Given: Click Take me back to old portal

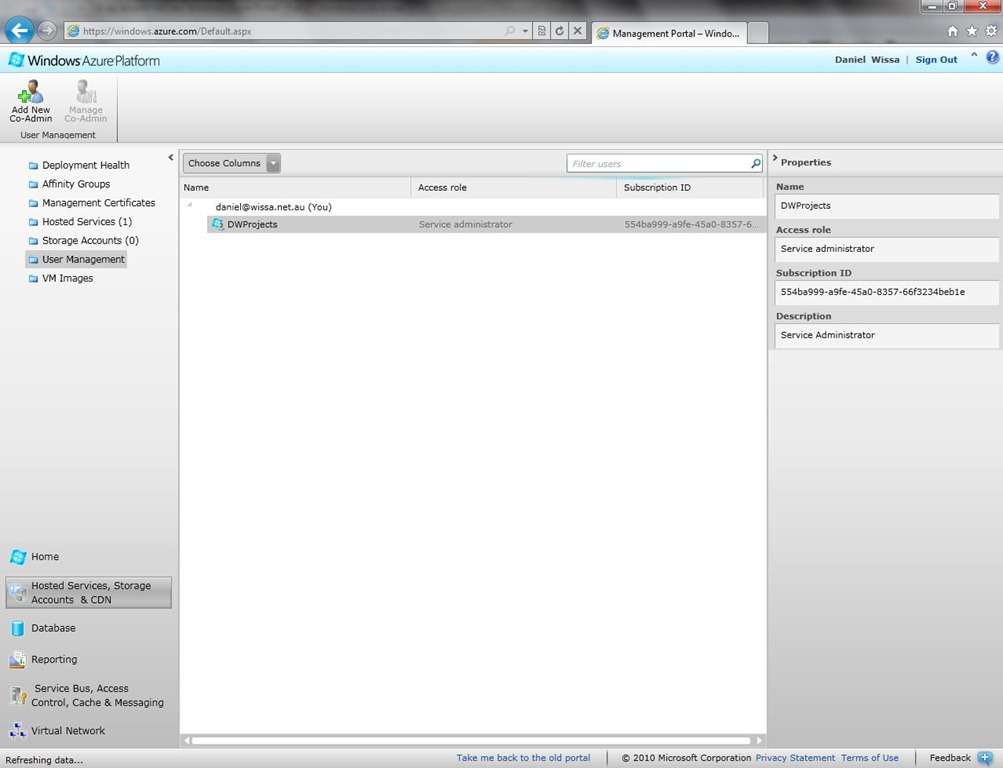Looking at the screenshot, I should [523, 758].
